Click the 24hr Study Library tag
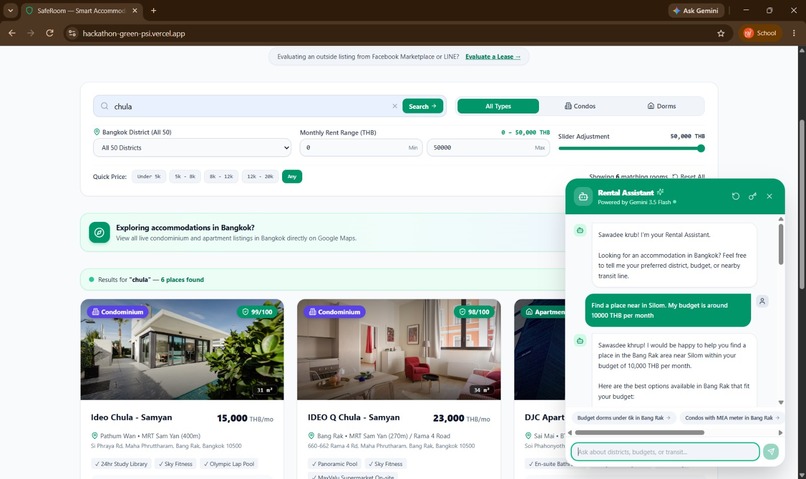 121,464
